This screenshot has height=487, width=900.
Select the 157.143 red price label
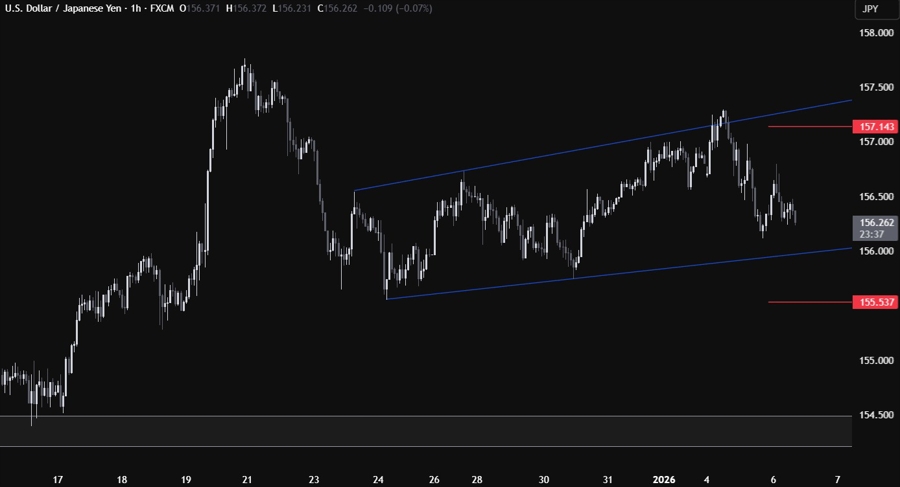(875, 126)
